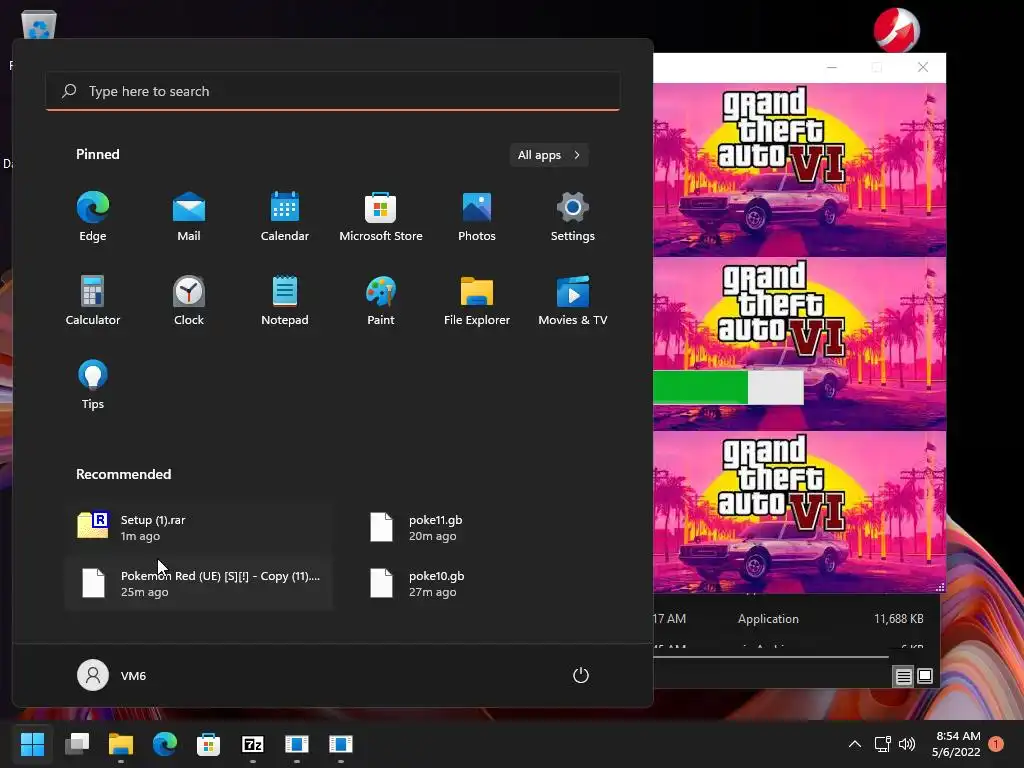Click the power button in Start menu
1024x768 pixels.
coord(581,675)
